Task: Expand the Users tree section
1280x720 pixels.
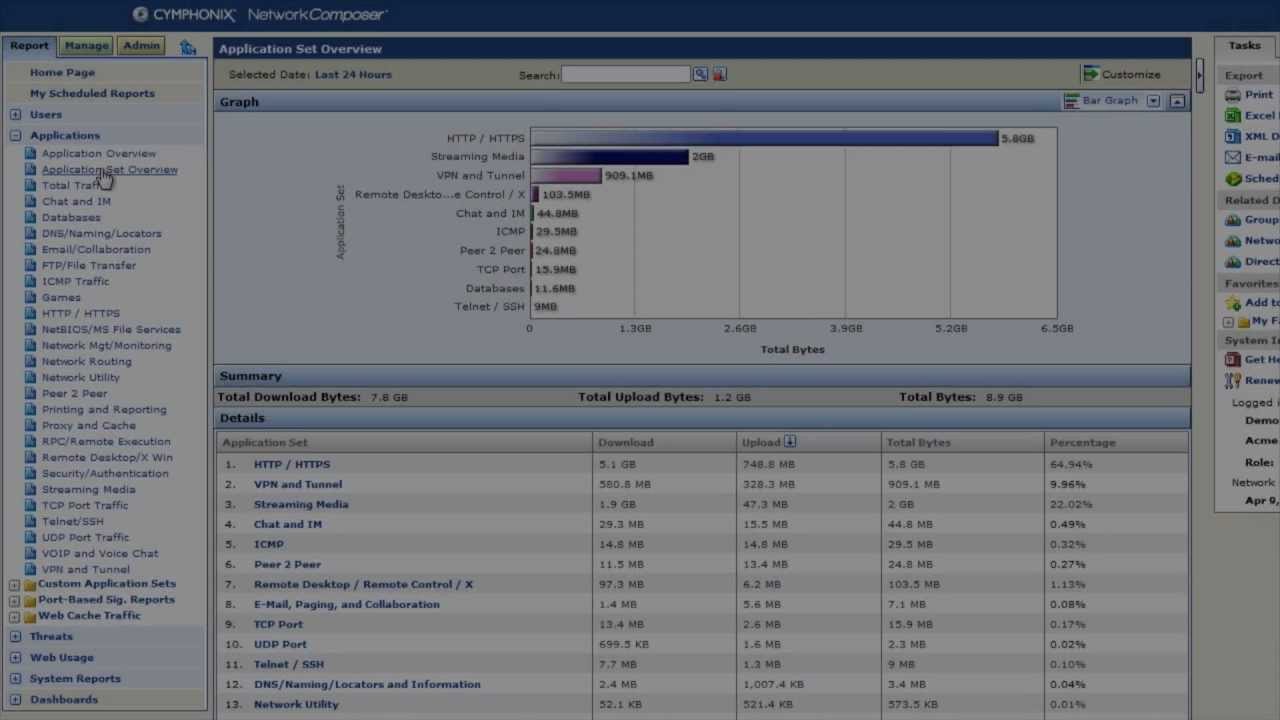Action: coord(15,115)
